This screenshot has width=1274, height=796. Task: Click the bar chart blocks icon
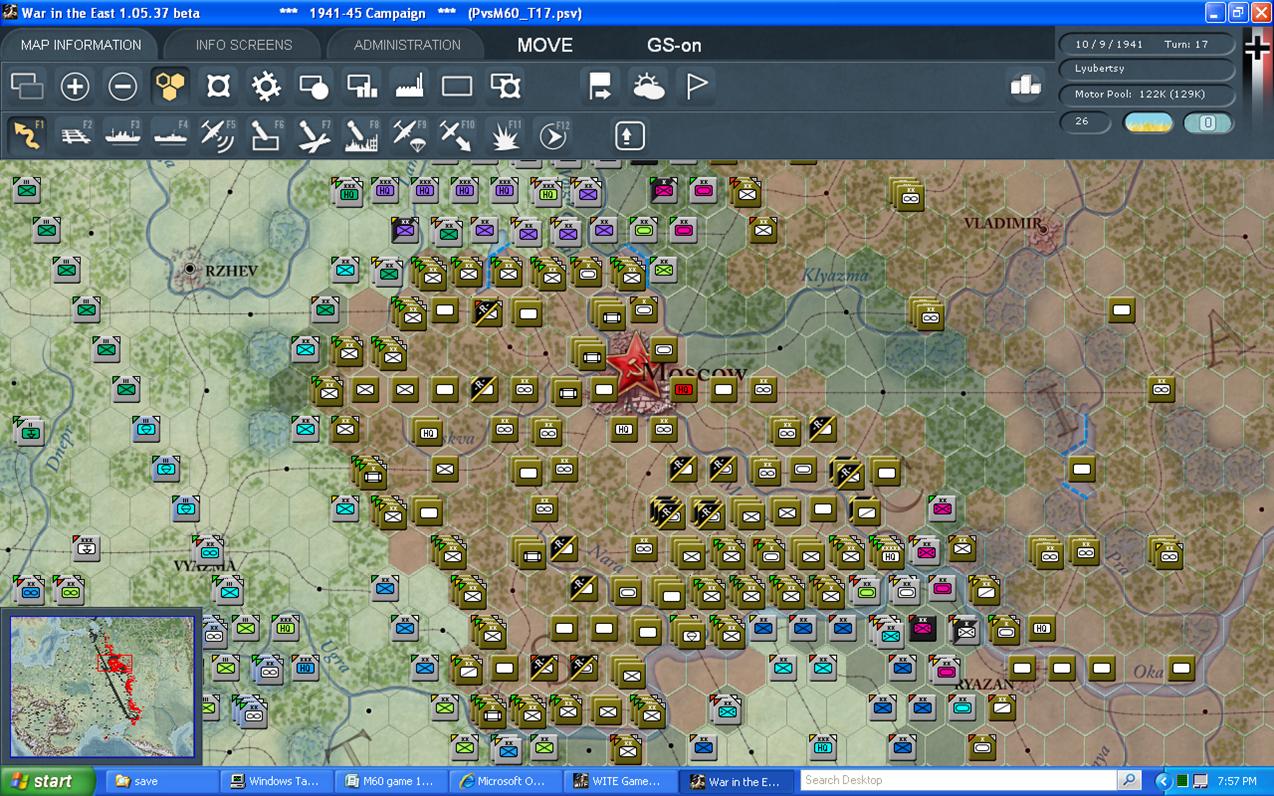(x=1025, y=86)
